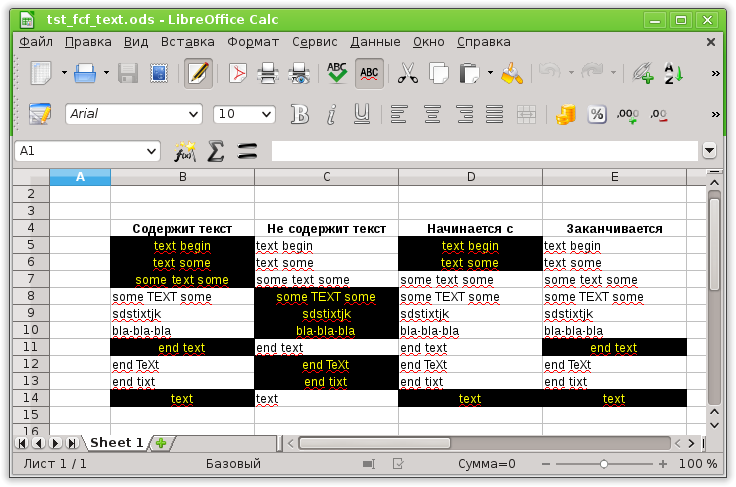The width and height of the screenshot is (736, 487).
Task: Open the Данные menu
Action: 375,42
